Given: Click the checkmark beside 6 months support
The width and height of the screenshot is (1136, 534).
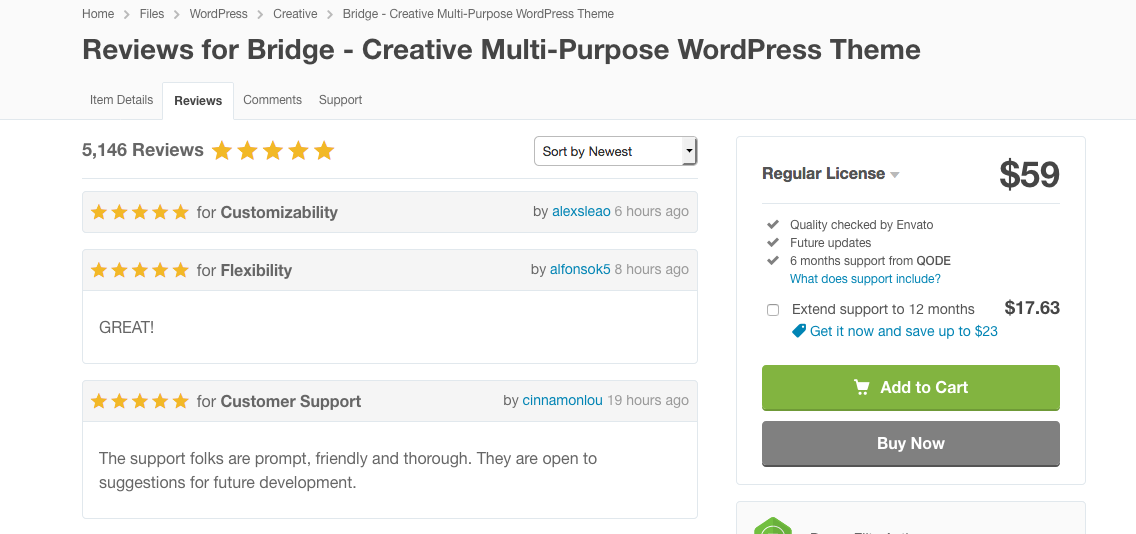Looking at the screenshot, I should pyautogui.click(x=773, y=261).
